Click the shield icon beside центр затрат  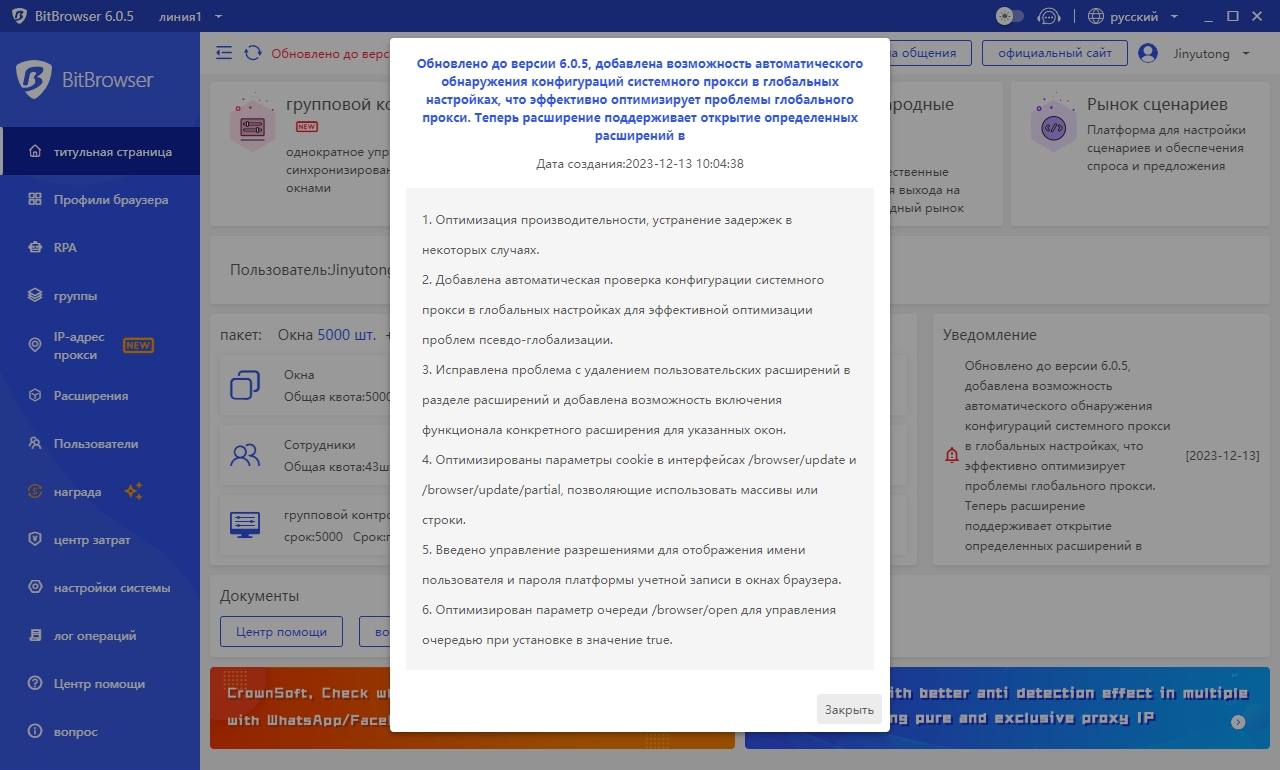[35, 540]
